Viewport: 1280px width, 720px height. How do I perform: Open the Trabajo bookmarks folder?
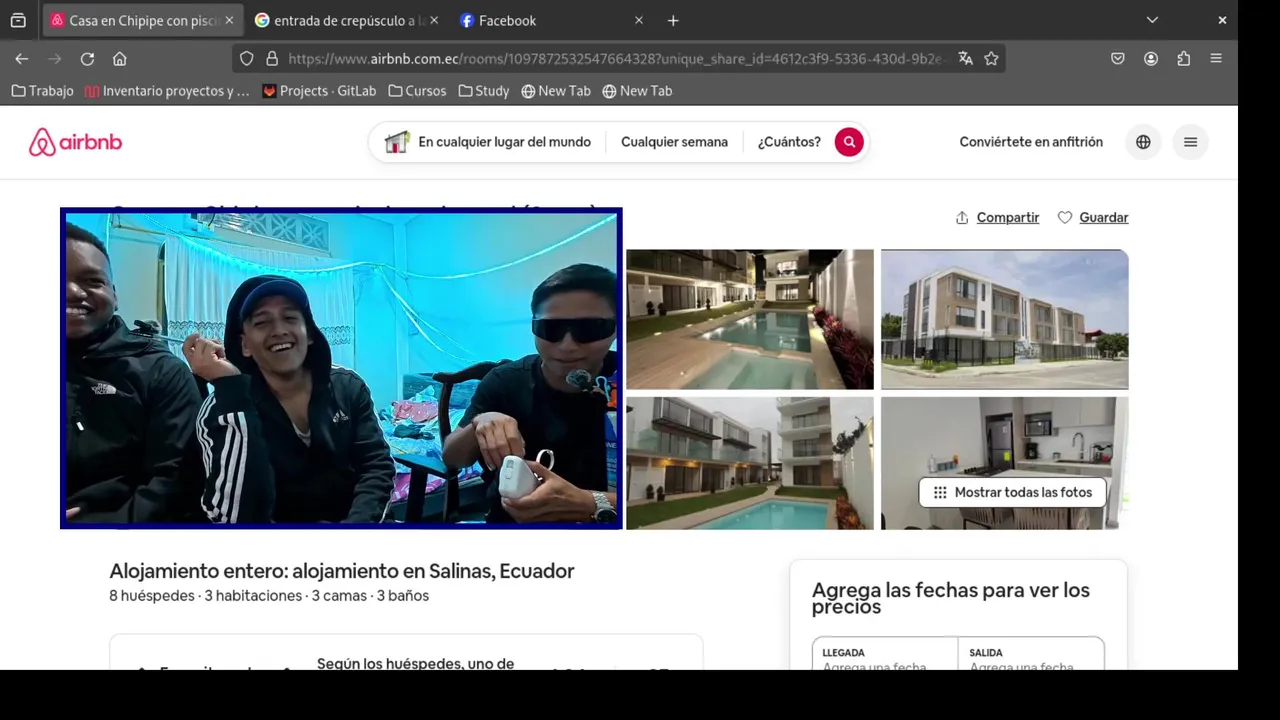(x=42, y=91)
